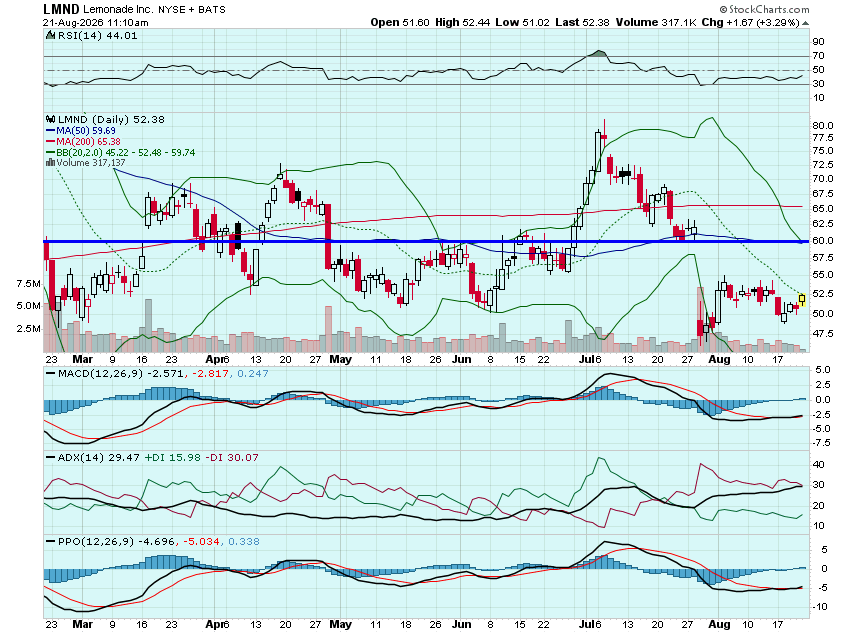Click the High 52.44 value
The height and width of the screenshot is (633, 850).
coord(462,23)
